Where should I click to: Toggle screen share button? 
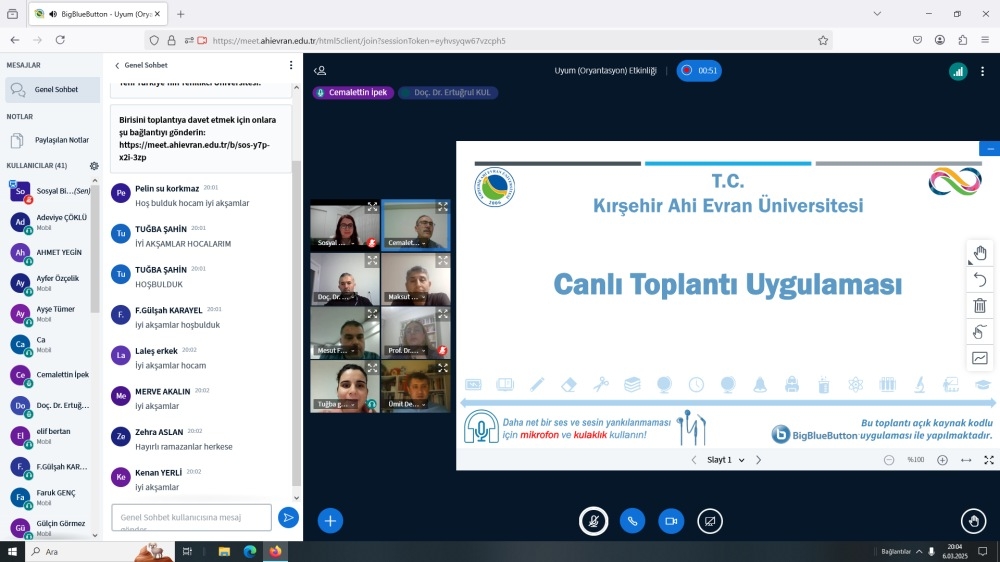coord(710,521)
